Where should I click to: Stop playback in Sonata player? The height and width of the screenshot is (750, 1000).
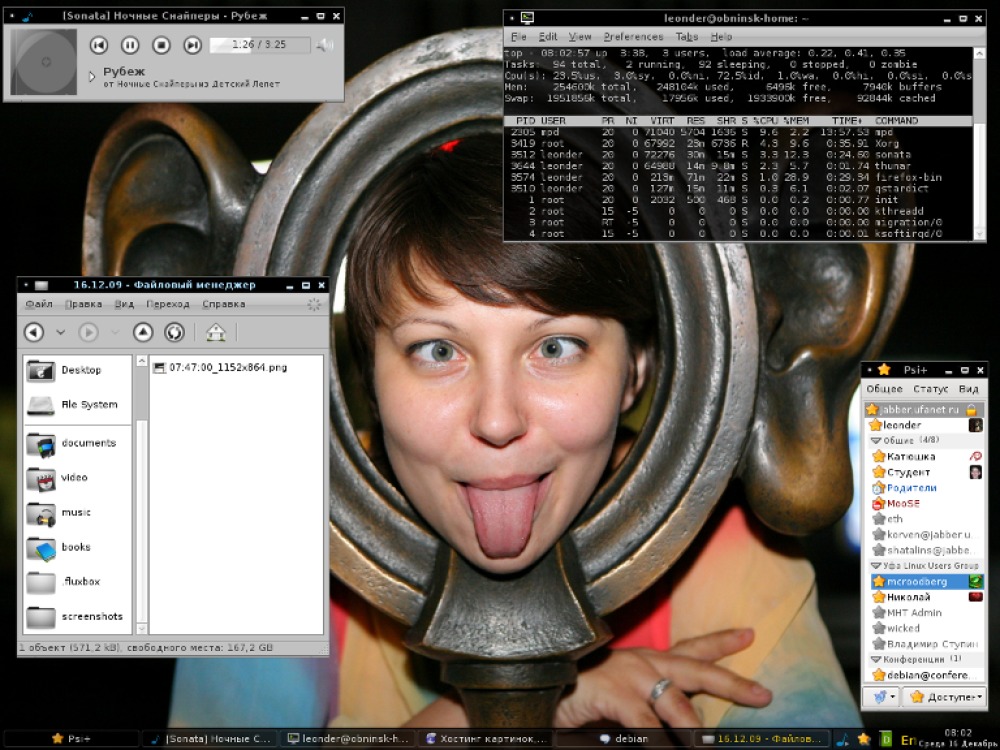coord(161,45)
